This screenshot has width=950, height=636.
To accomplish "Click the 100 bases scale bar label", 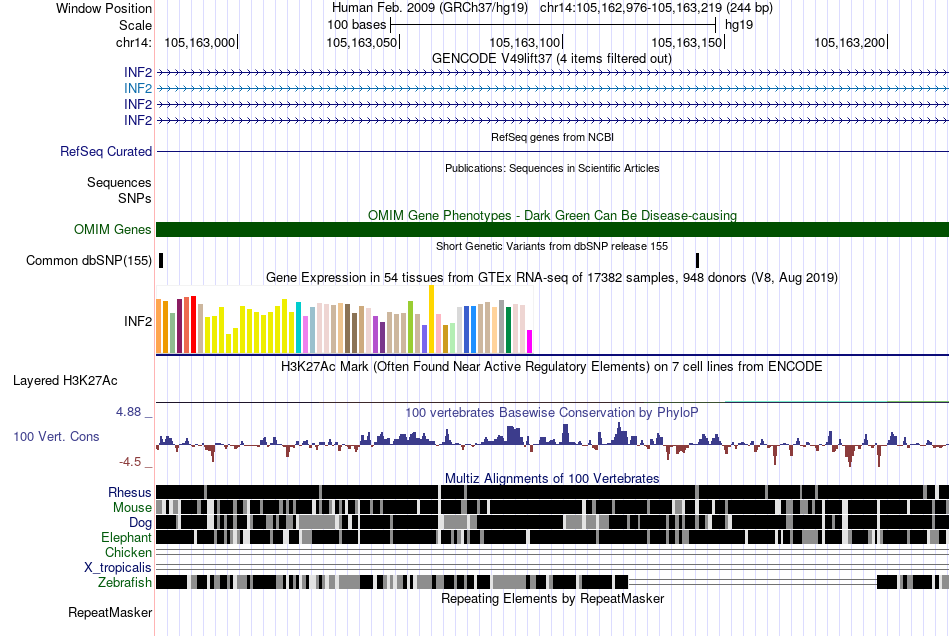I will pos(356,25).
